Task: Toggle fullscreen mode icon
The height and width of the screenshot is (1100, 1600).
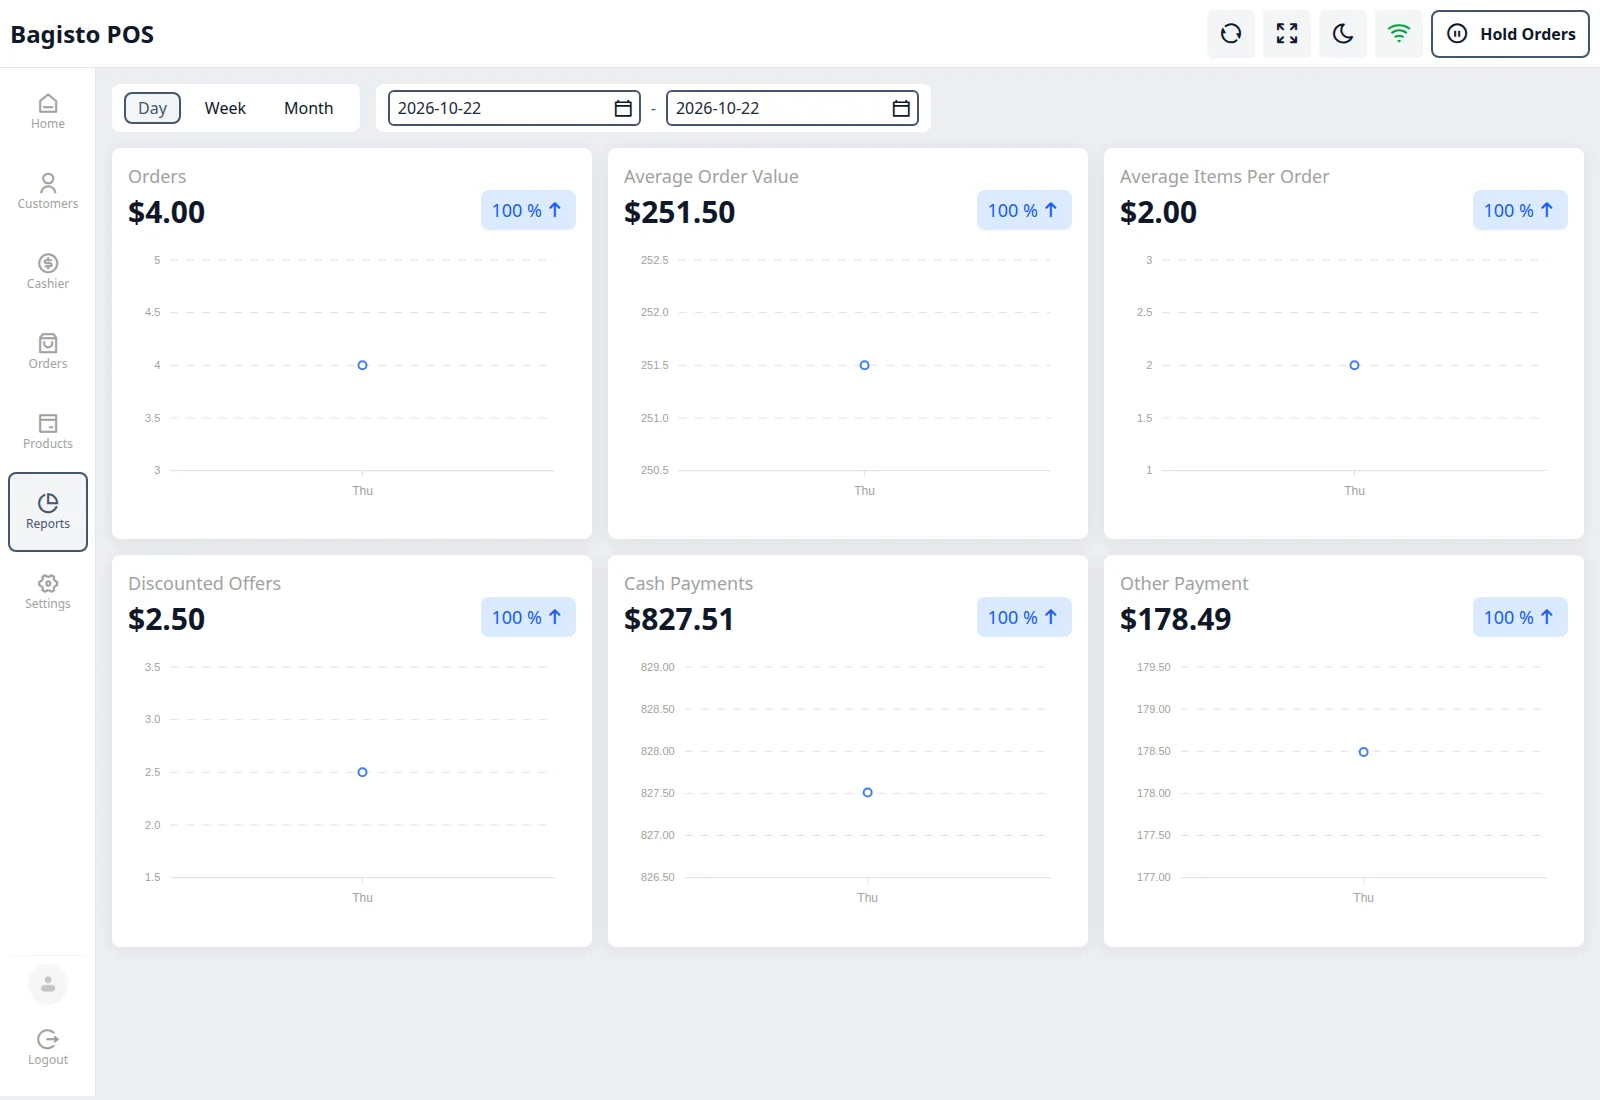Action: [1287, 34]
